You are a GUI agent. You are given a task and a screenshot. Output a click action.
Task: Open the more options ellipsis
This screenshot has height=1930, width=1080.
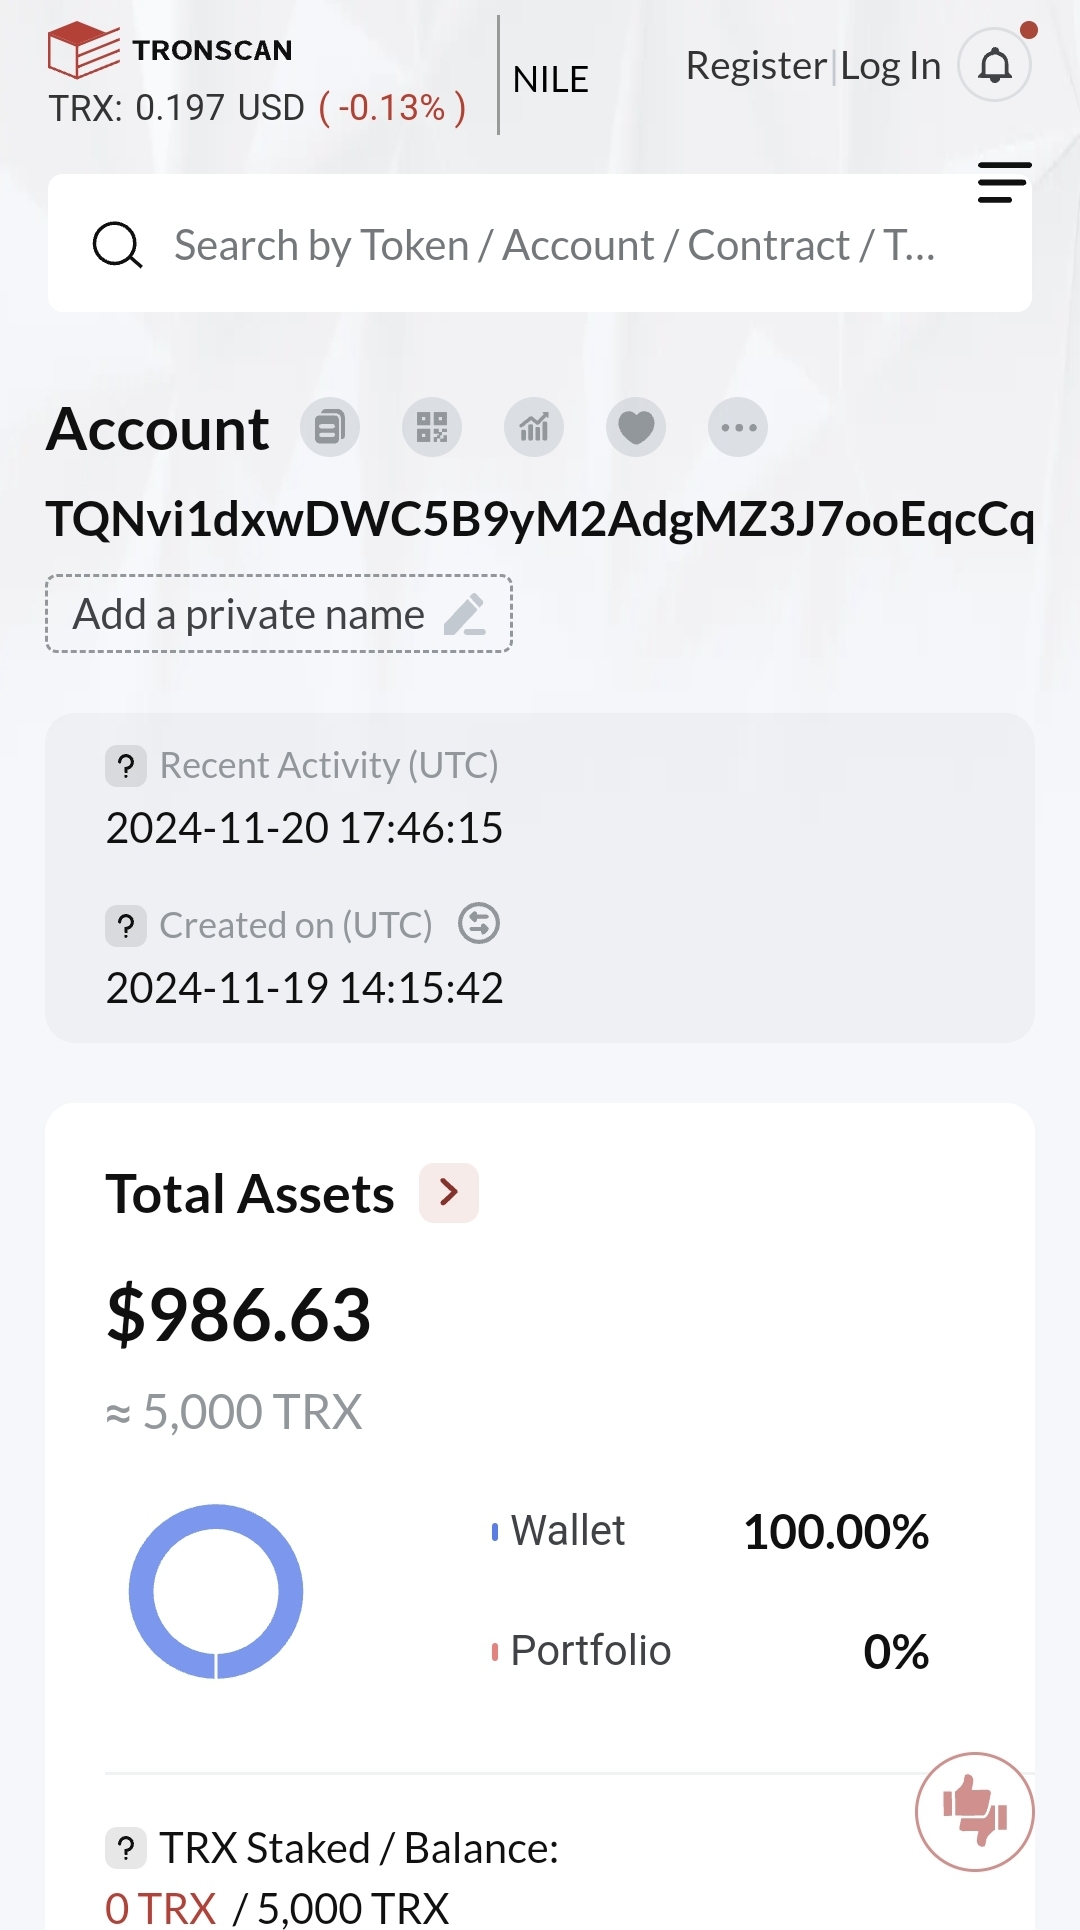[738, 428]
